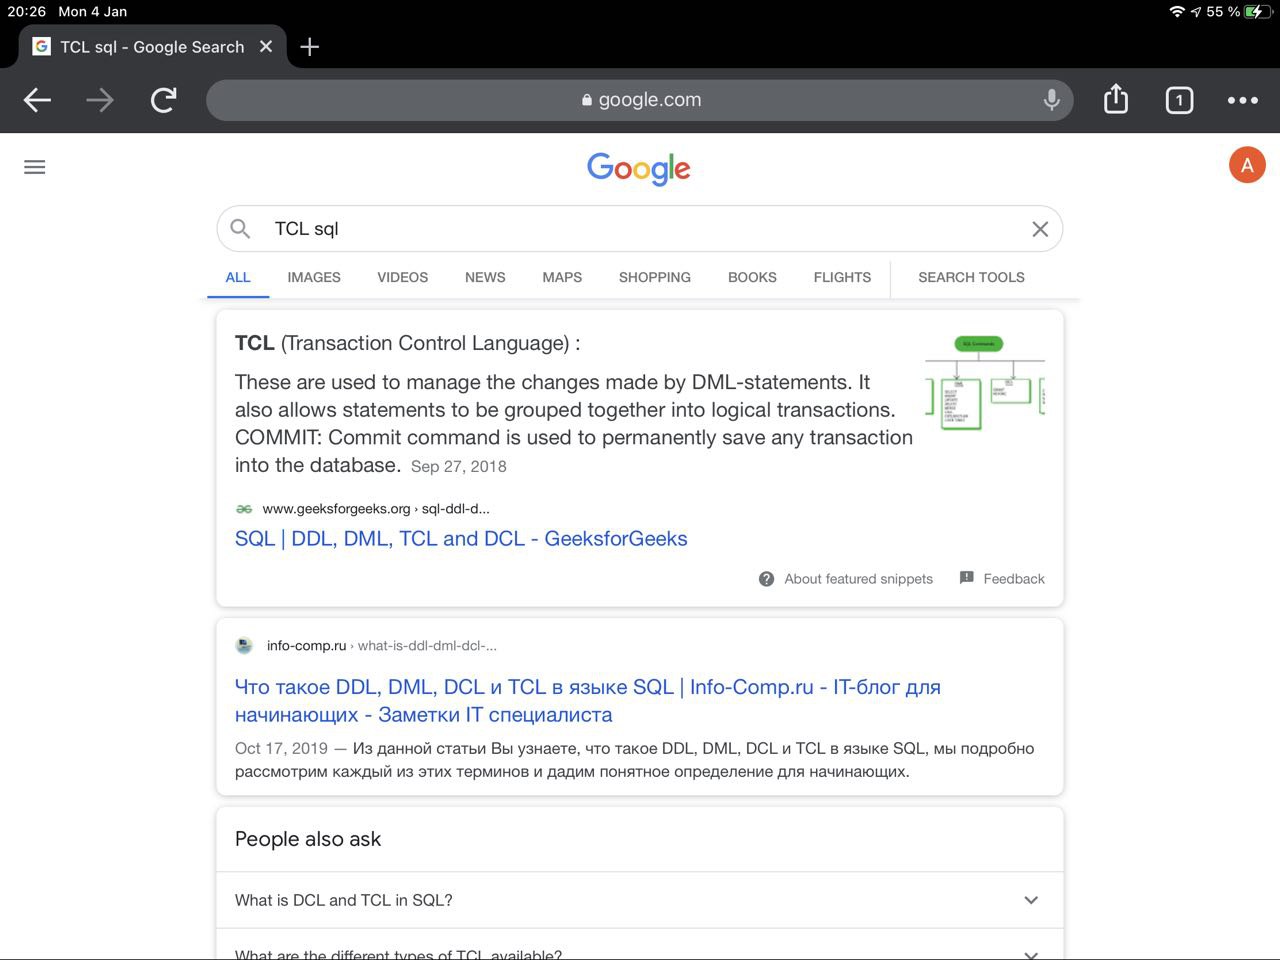Switch to the SHOPPING tab
Screen dimensions: 1280x960
coord(655,278)
